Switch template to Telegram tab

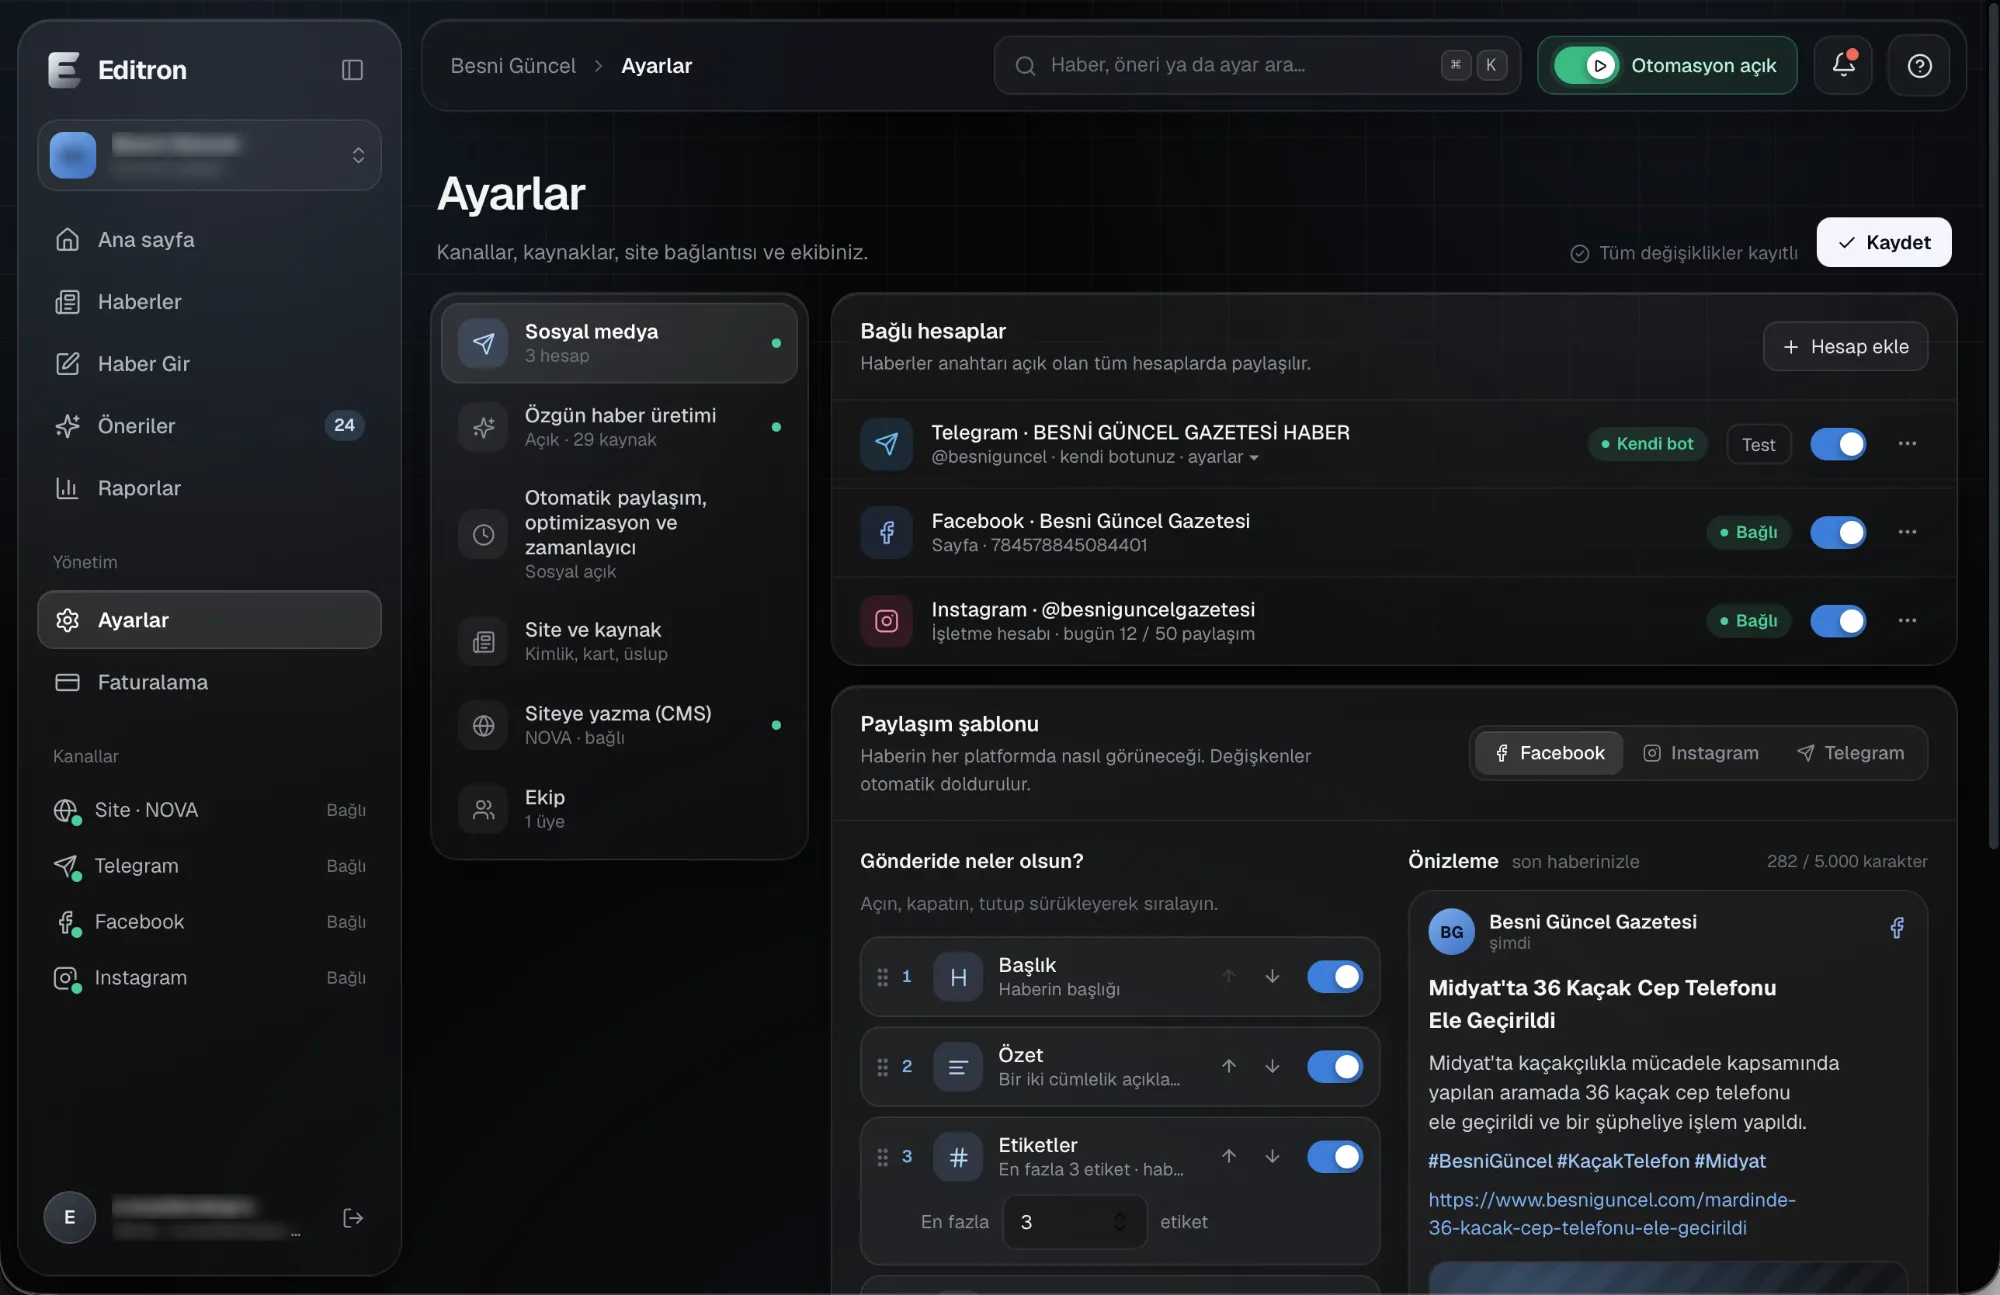pyautogui.click(x=1851, y=753)
